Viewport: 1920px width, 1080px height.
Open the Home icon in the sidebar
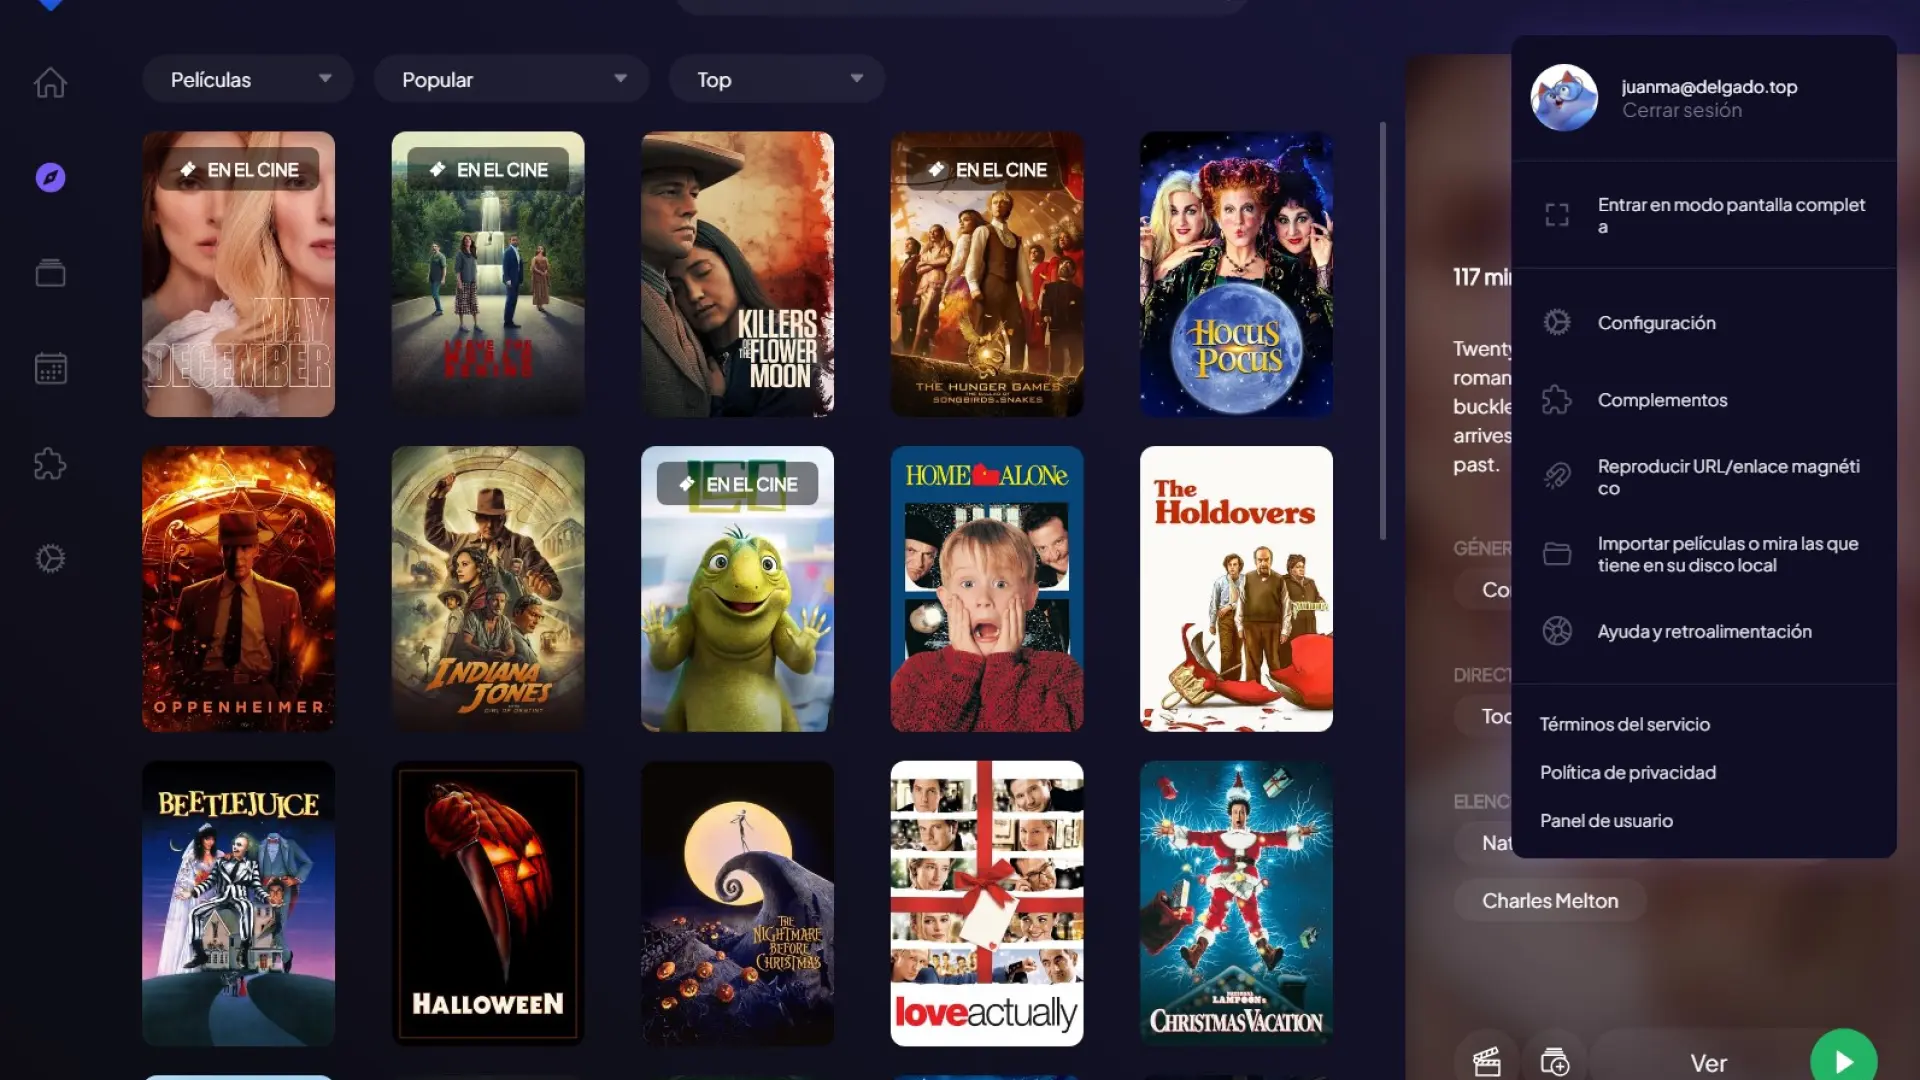(50, 83)
